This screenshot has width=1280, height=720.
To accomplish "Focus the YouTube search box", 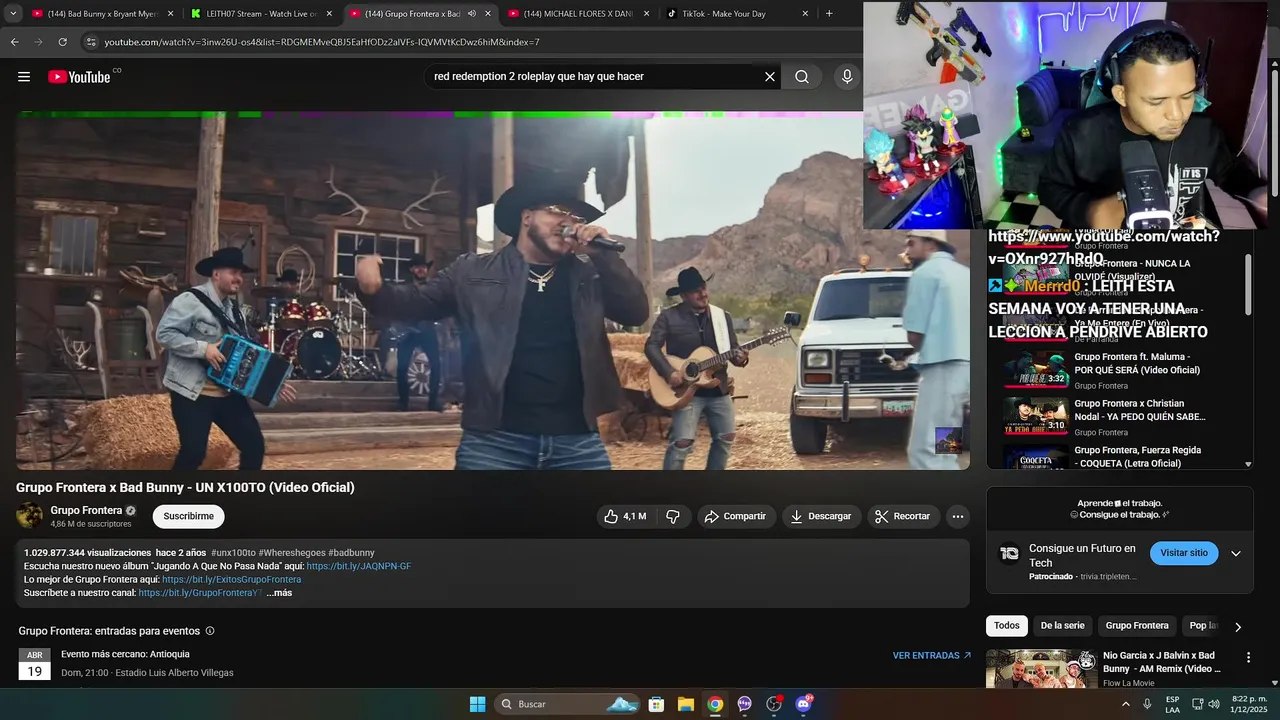I will pyautogui.click(x=594, y=77).
